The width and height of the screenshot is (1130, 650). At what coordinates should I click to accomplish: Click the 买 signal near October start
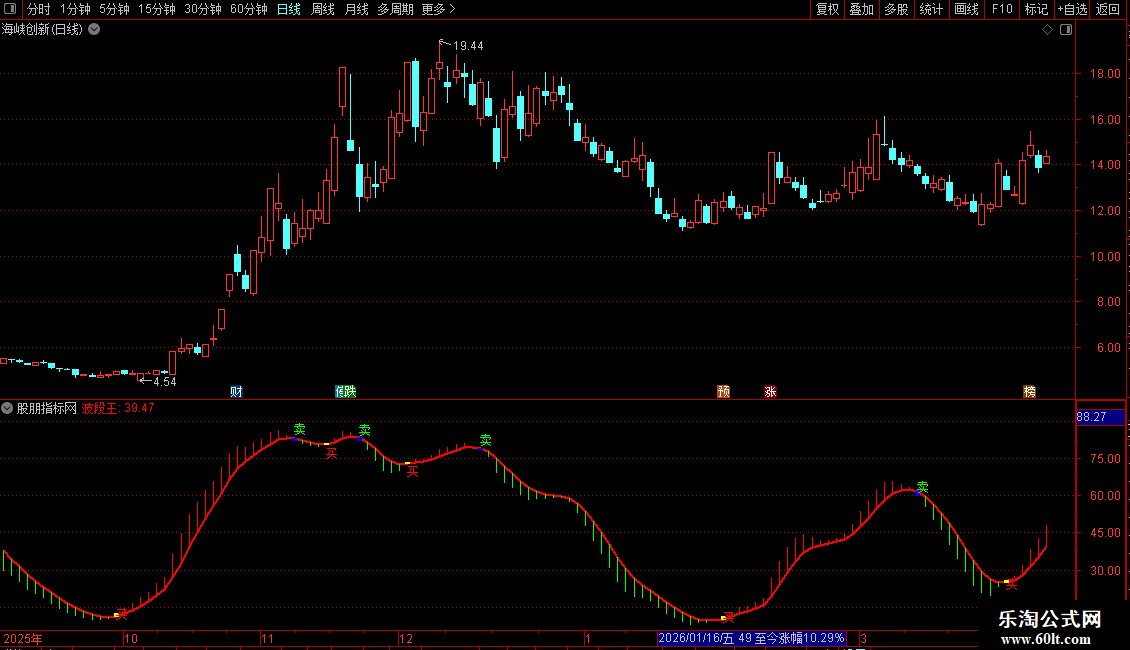pos(122,613)
